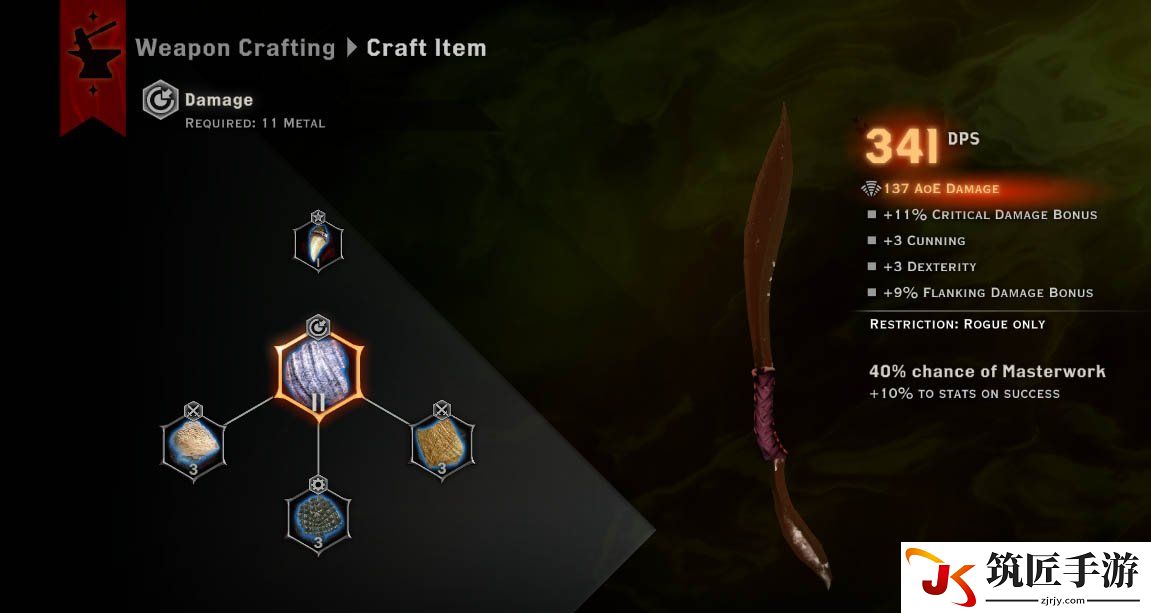Select the central Damage metal slot
The height and width of the screenshot is (613, 1151).
[319, 373]
